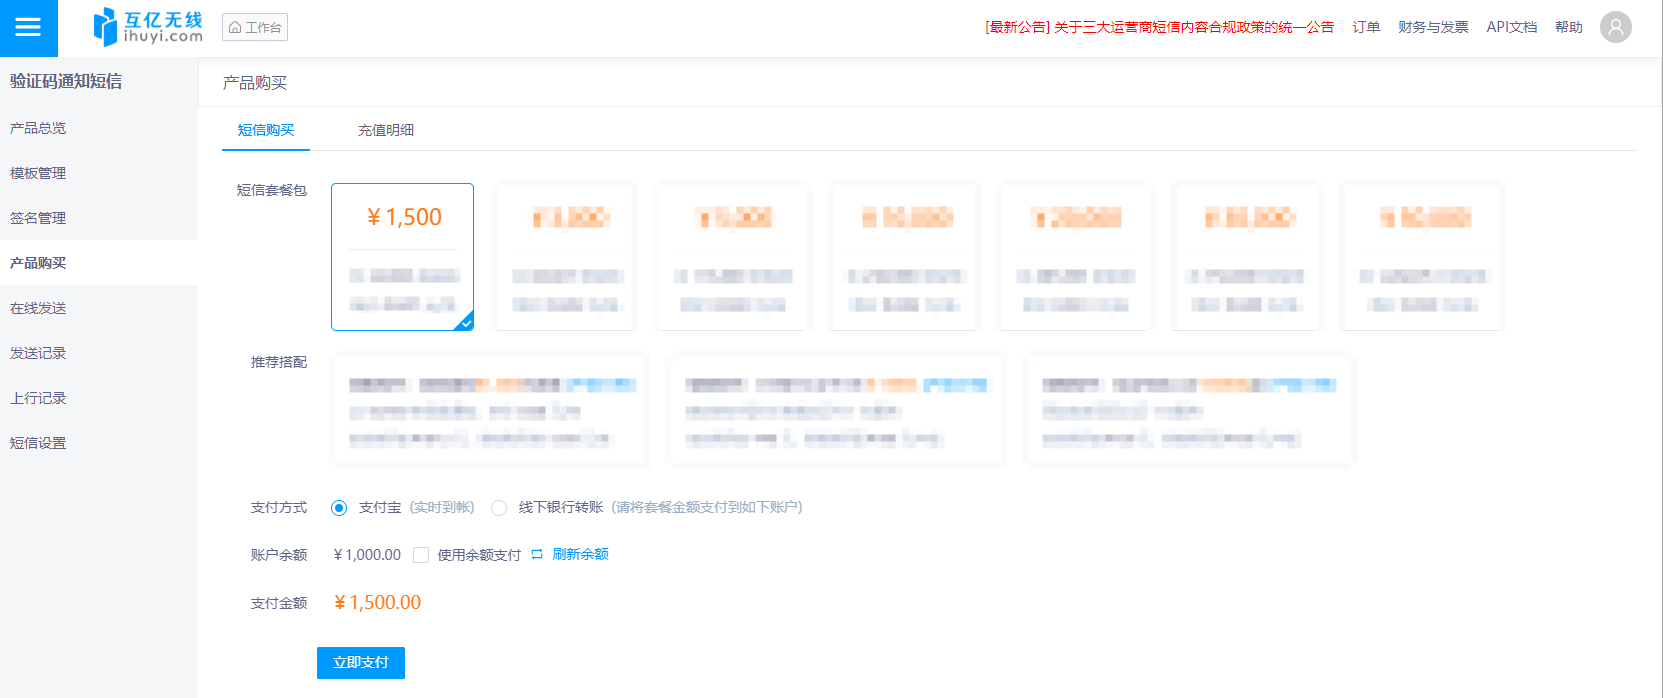Viewport: 1663px width, 698px height.
Task: Open 模板管理 in sidebar
Action: (x=38, y=173)
